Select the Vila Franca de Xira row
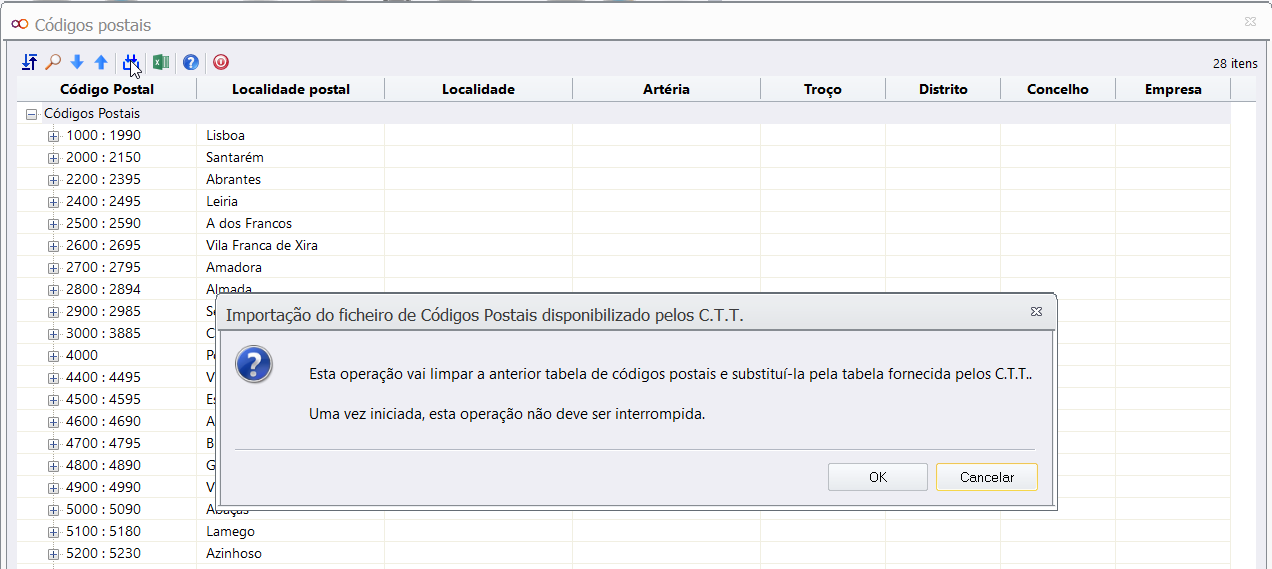The height and width of the screenshot is (569, 1272). tap(262, 245)
